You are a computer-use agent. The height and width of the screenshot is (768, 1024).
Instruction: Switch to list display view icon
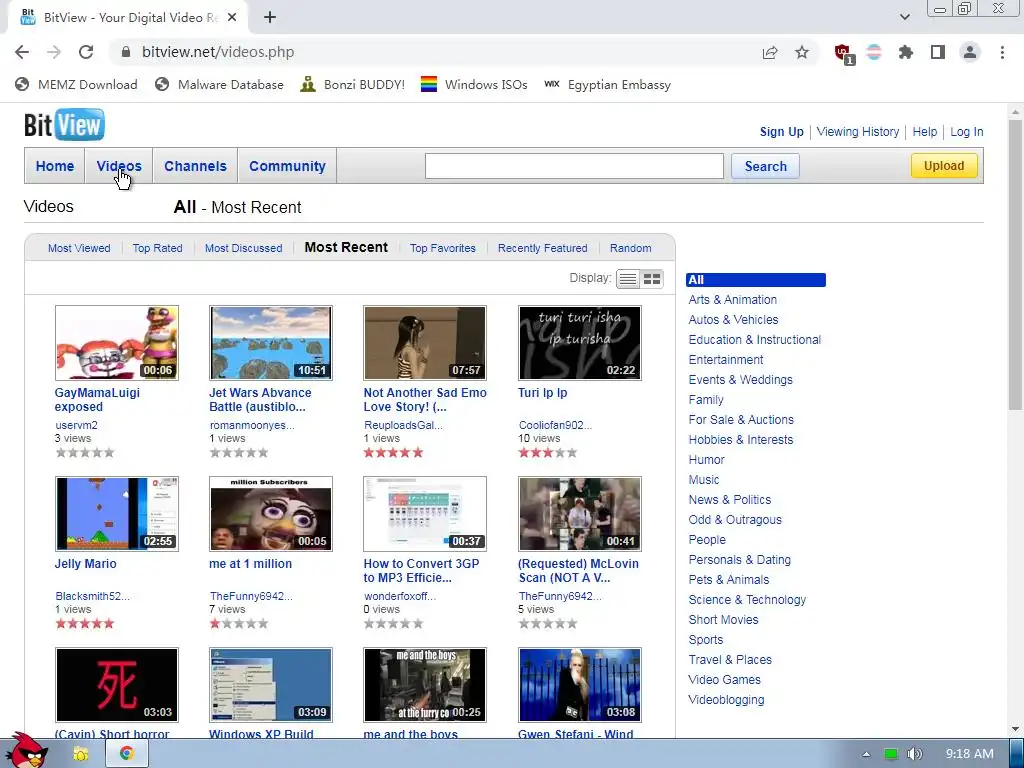point(628,279)
